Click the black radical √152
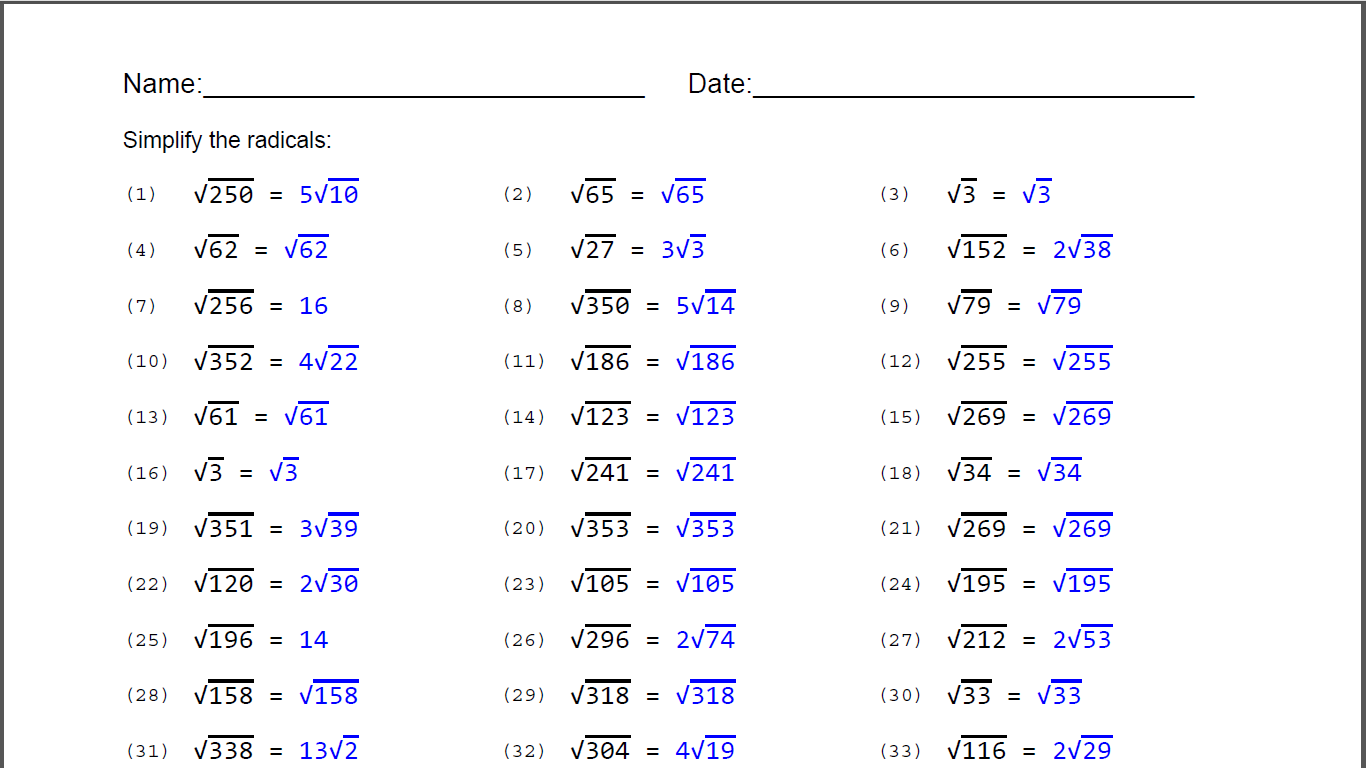Image resolution: width=1366 pixels, height=768 pixels. point(977,249)
